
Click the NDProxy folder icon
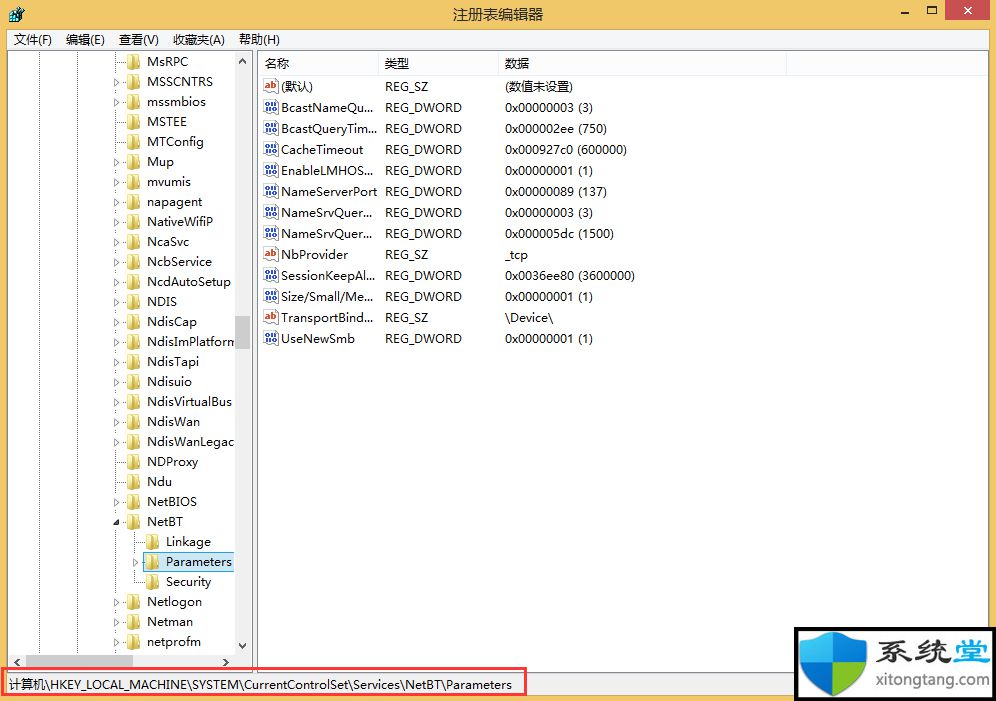pyautogui.click(x=133, y=462)
